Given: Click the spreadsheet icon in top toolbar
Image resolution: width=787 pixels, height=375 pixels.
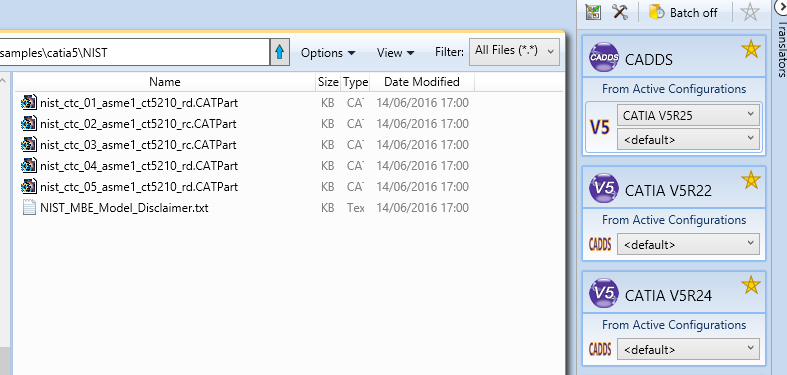Looking at the screenshot, I should (593, 12).
